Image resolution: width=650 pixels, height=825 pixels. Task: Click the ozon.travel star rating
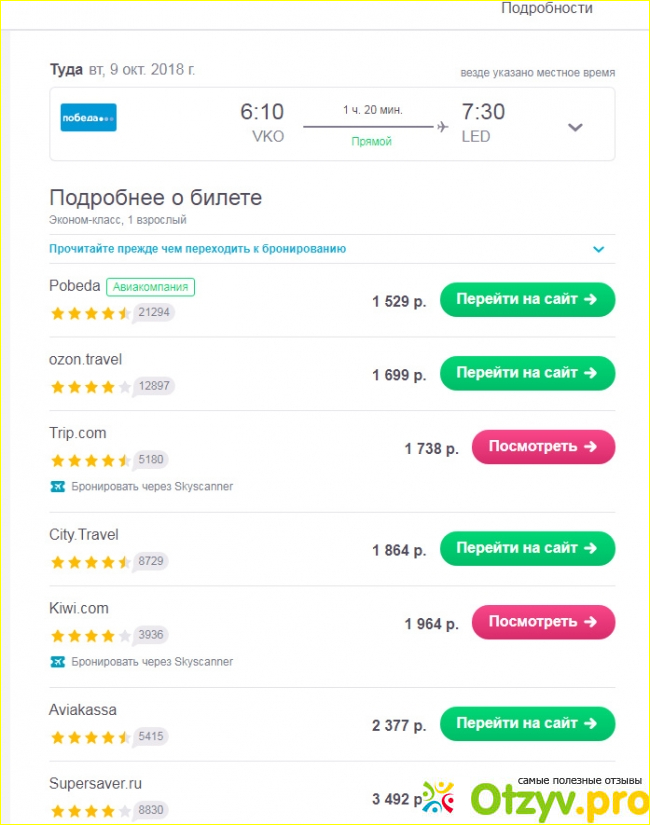coord(90,387)
